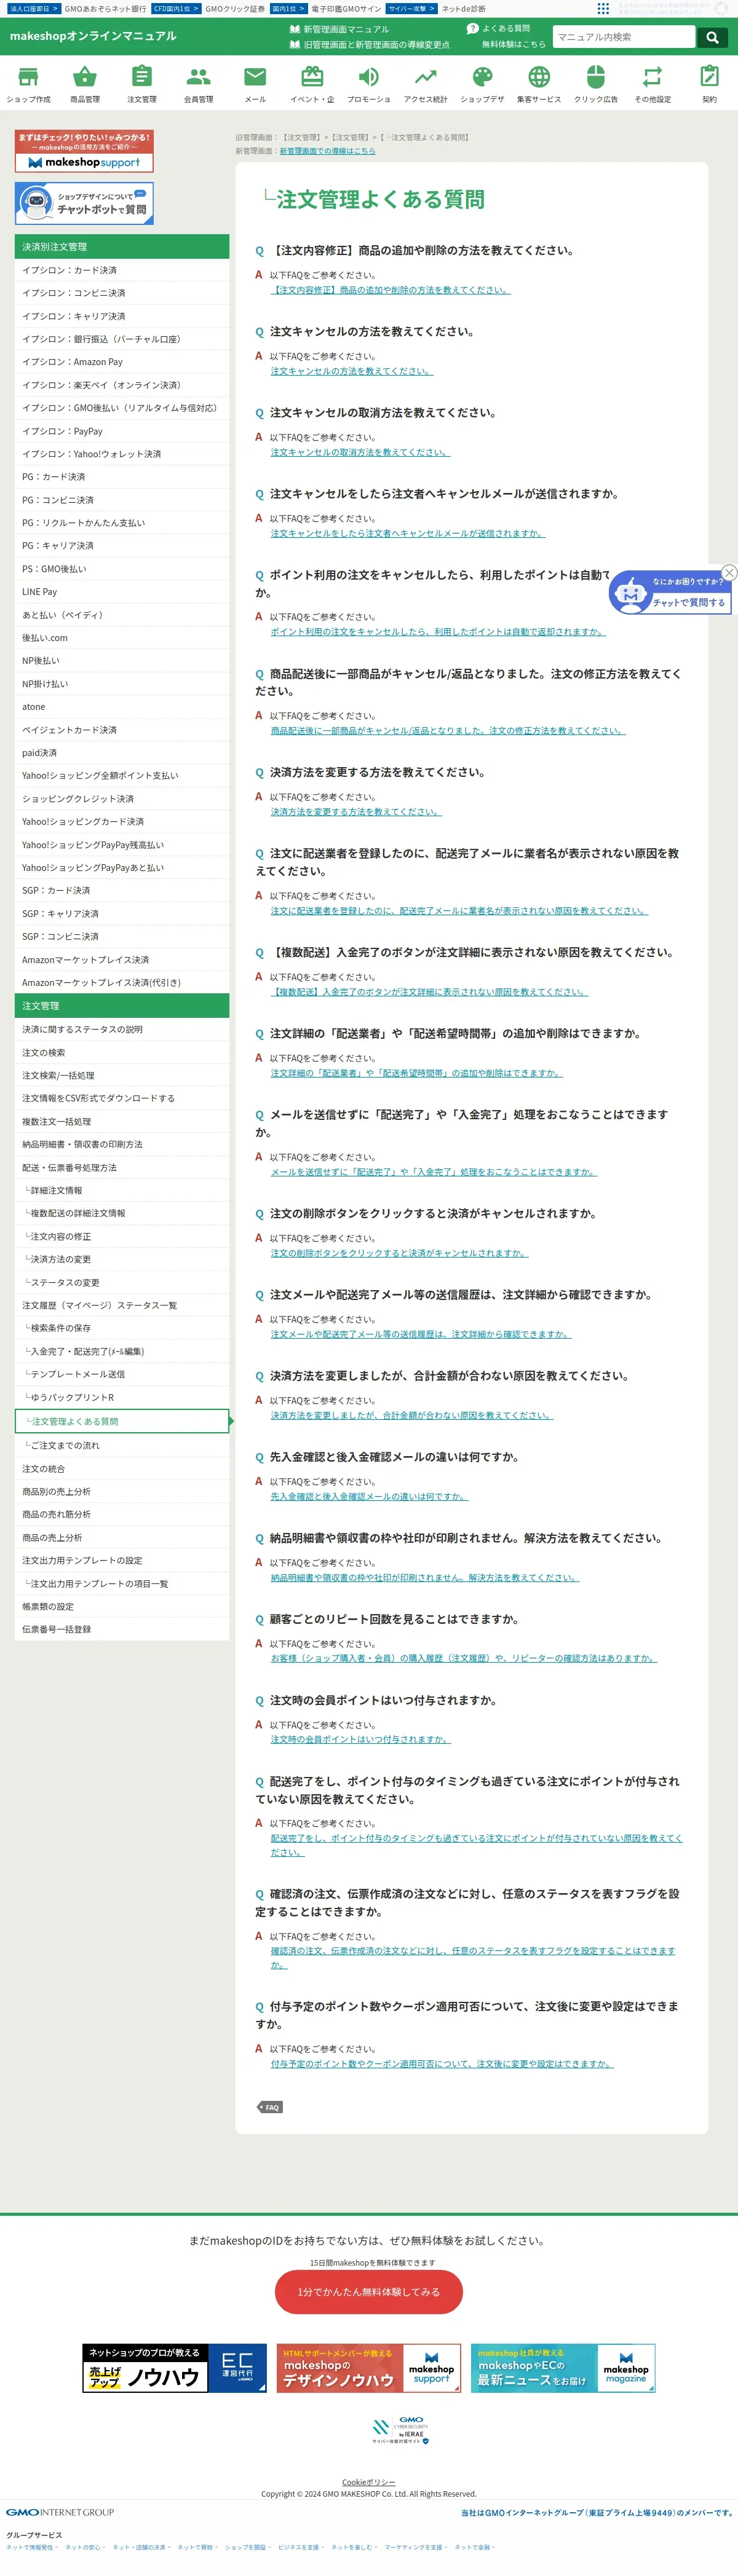The image size is (738, 2576).
Task: Select LINE Pay in sidebar
Action: 122,592
